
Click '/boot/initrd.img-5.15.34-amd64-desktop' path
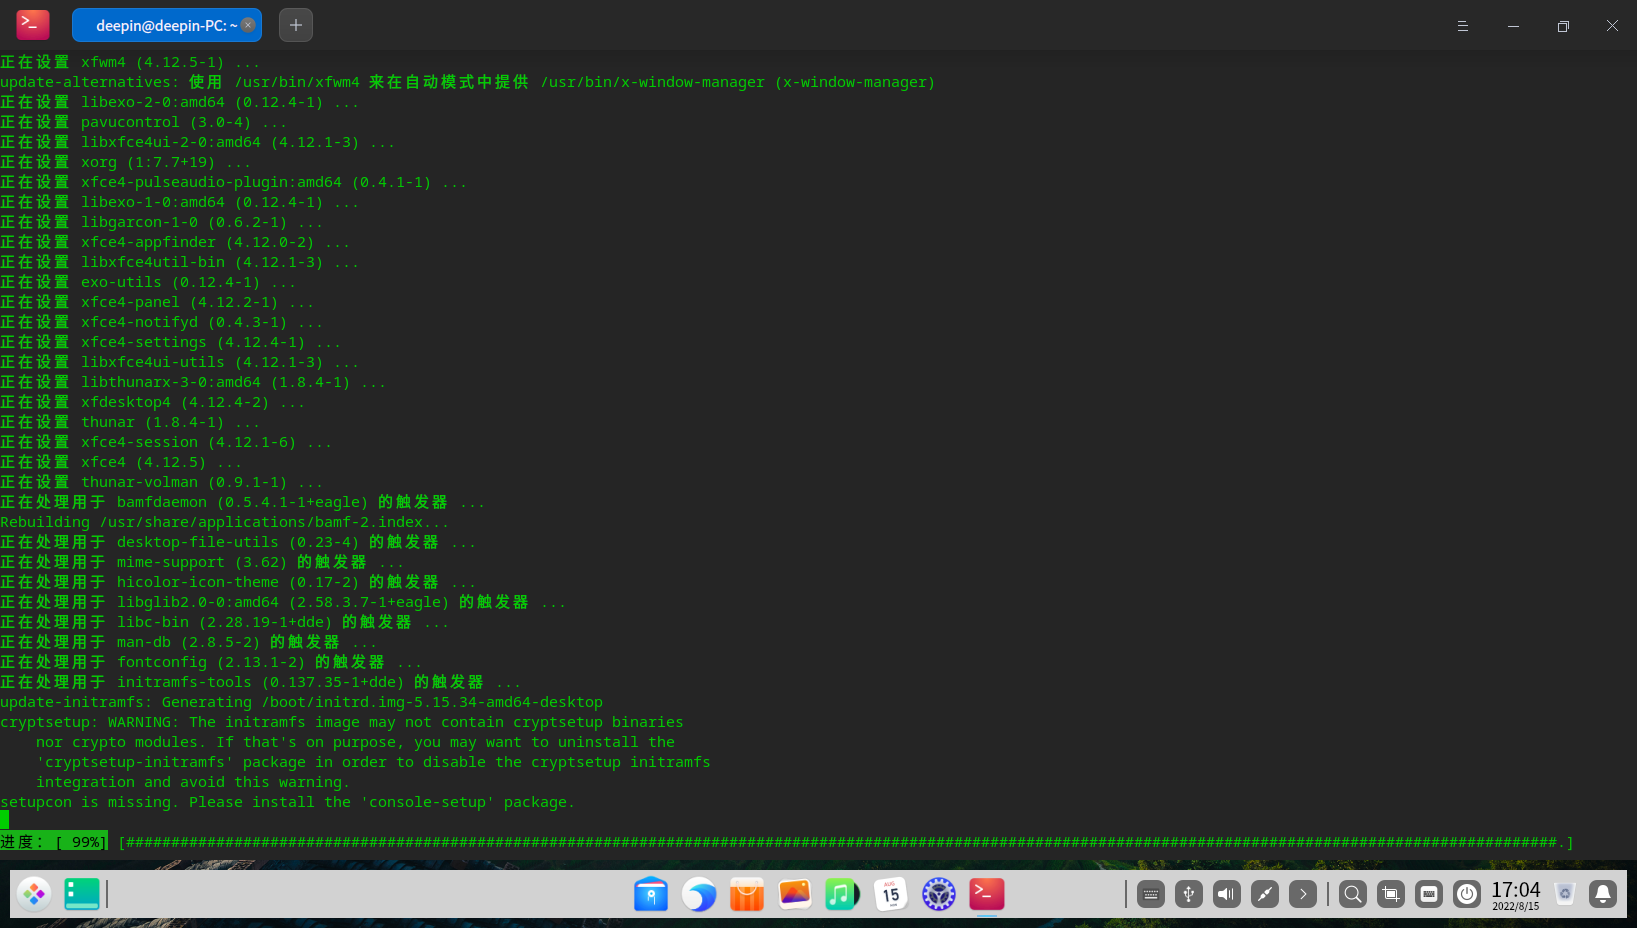(x=432, y=702)
